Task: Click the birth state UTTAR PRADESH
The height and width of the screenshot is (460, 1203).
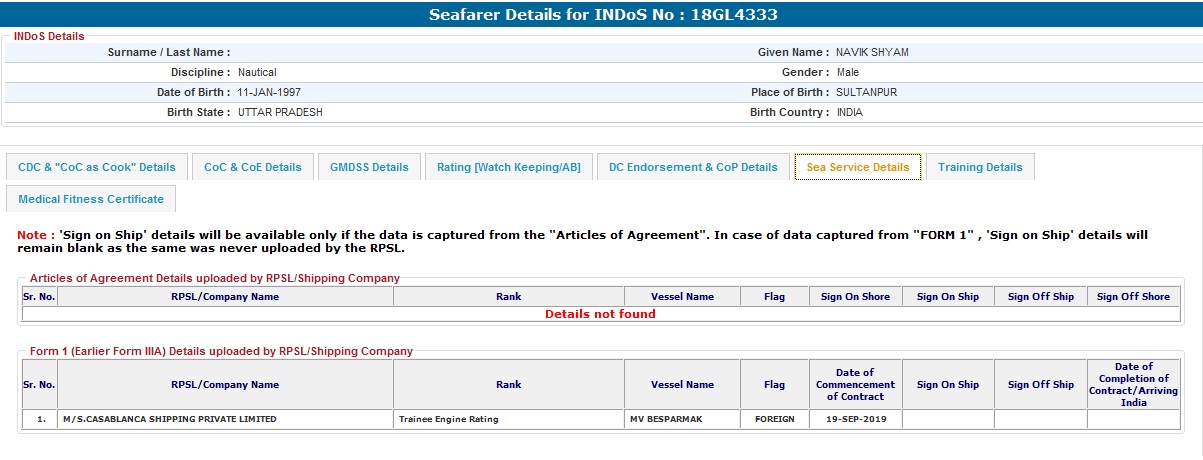Action: coord(280,112)
